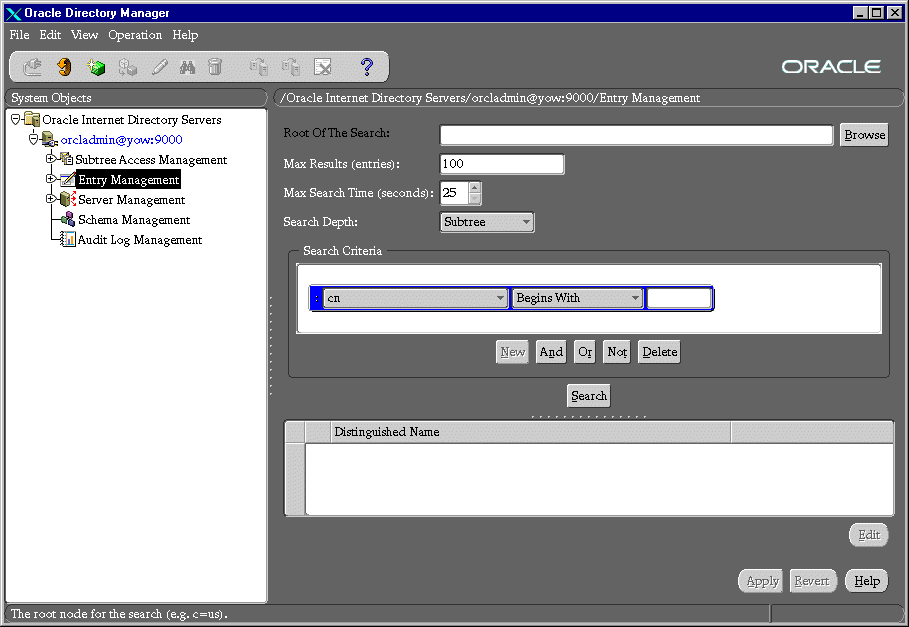Open the View menu
This screenshot has height=627, width=909.
pos(85,35)
